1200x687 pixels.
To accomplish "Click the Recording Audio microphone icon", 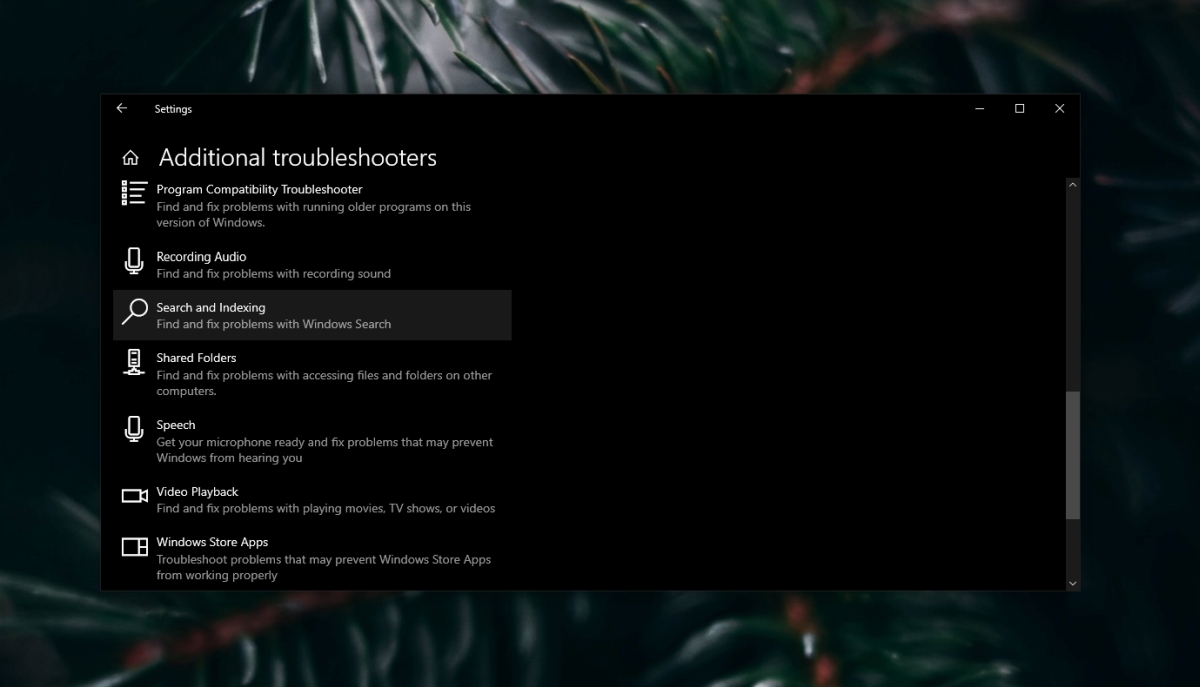I will tap(134, 261).
